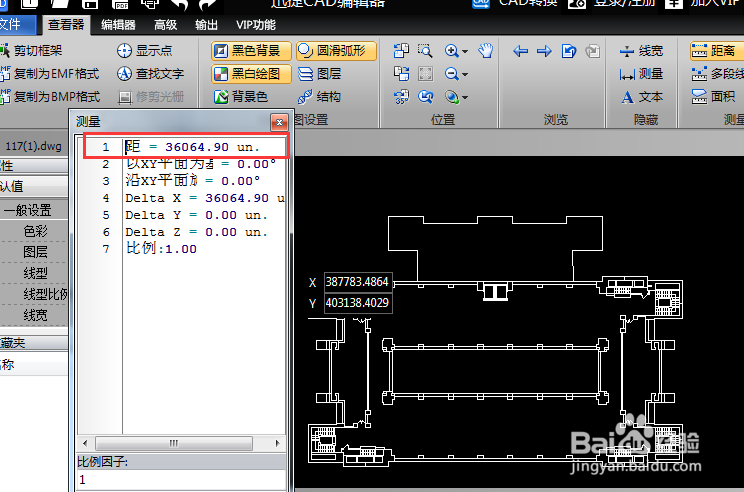Click the zoom in magnifier icon

coord(452,50)
